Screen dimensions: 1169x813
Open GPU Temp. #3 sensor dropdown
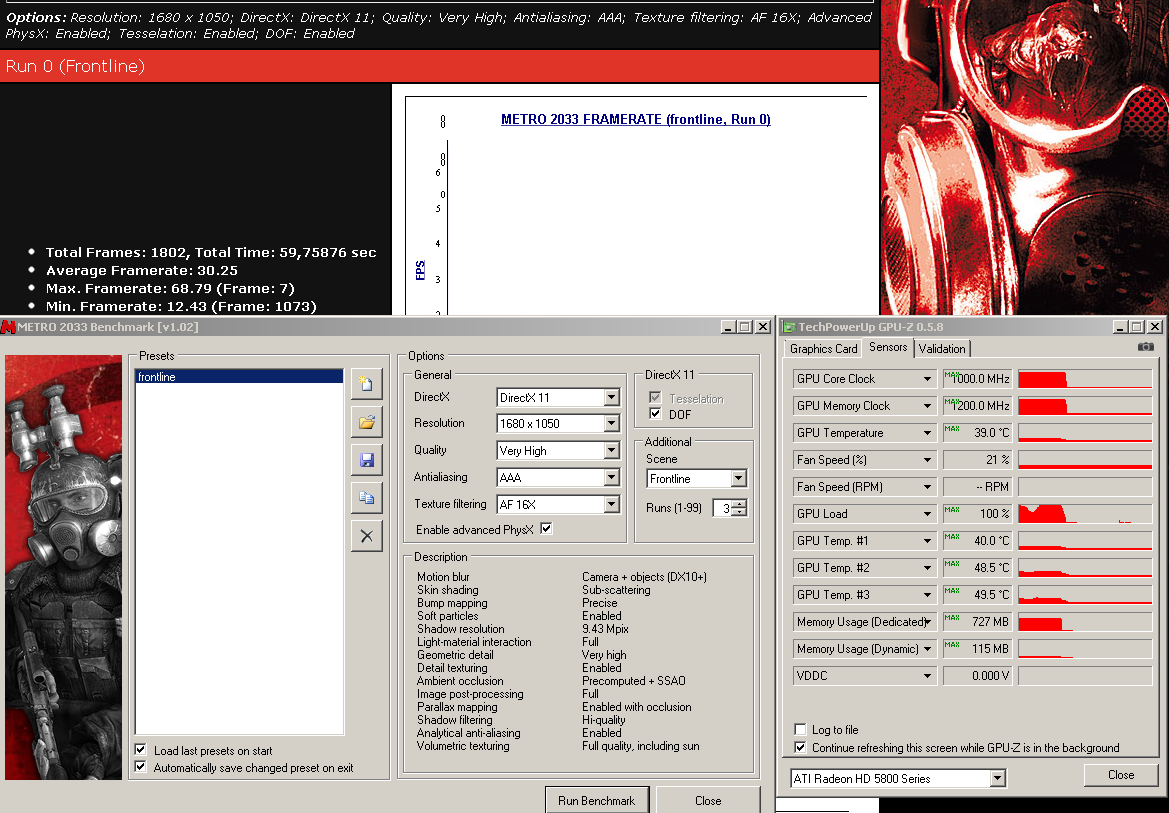pyautogui.click(x=927, y=594)
